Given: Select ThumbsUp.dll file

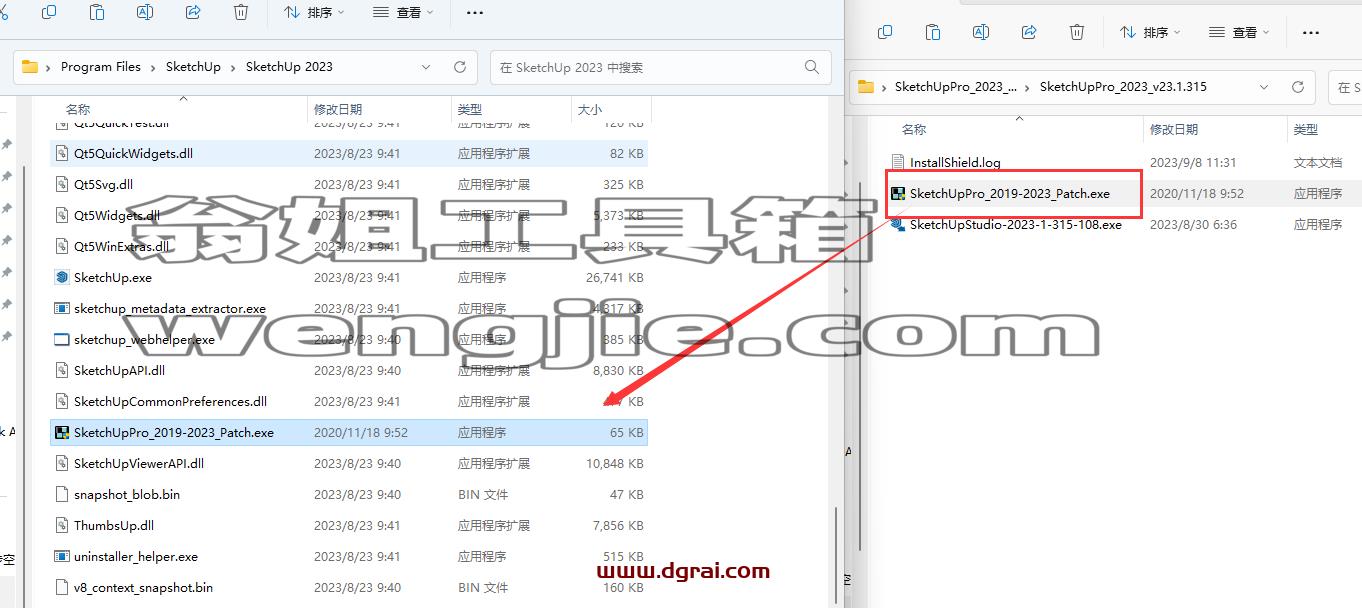Looking at the screenshot, I should (x=349, y=526).
